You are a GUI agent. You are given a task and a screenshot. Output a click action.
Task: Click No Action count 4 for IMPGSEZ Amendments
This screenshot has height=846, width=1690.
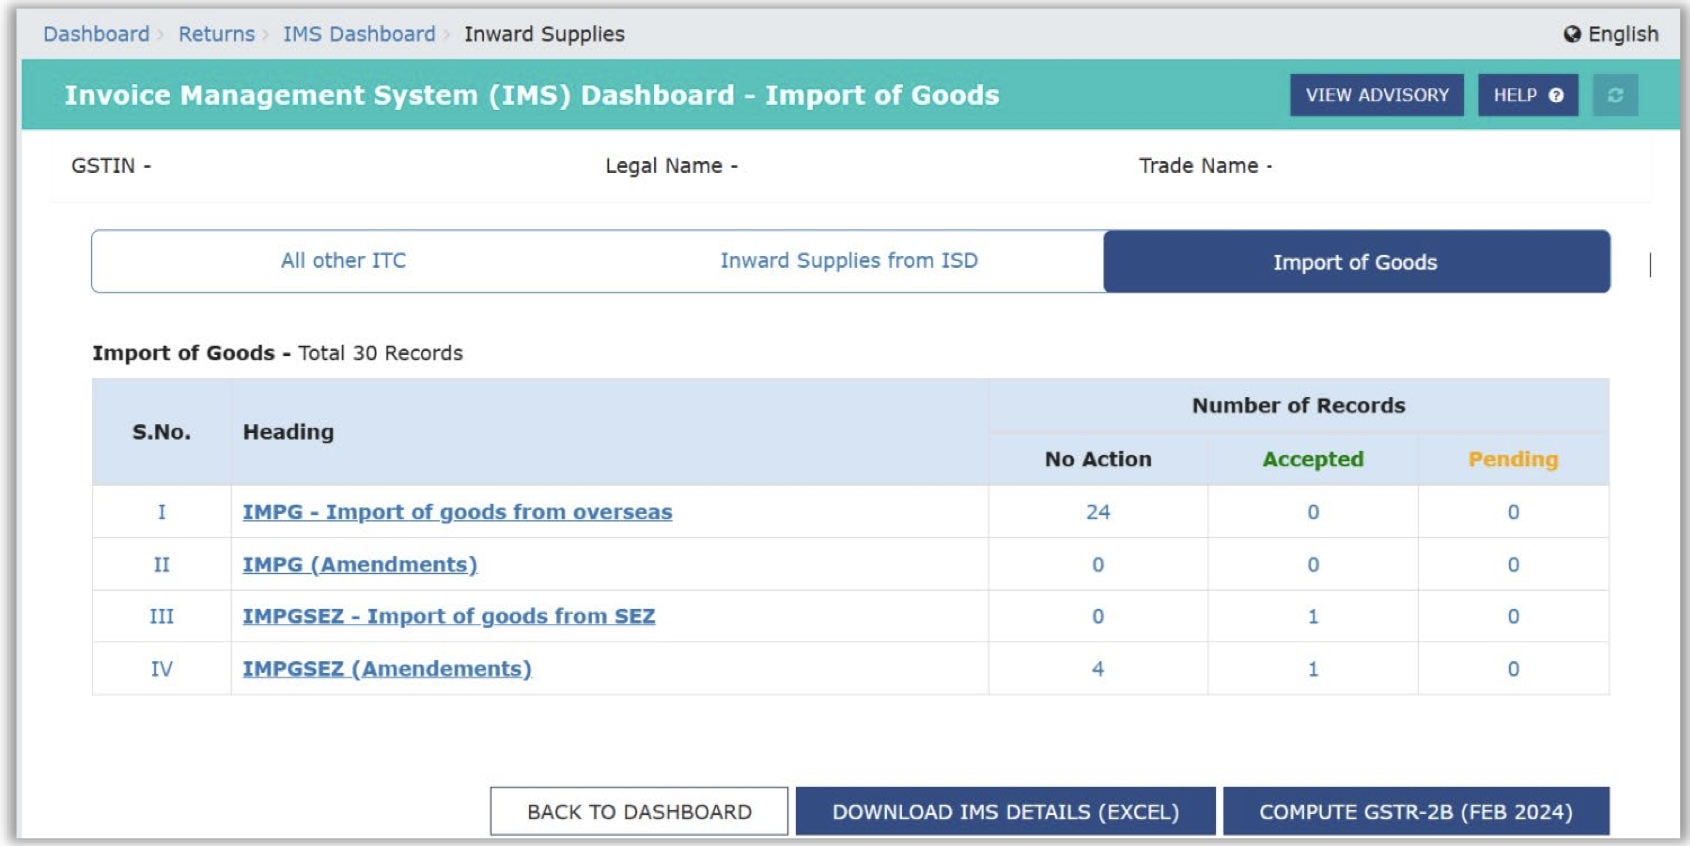[x=1098, y=669]
